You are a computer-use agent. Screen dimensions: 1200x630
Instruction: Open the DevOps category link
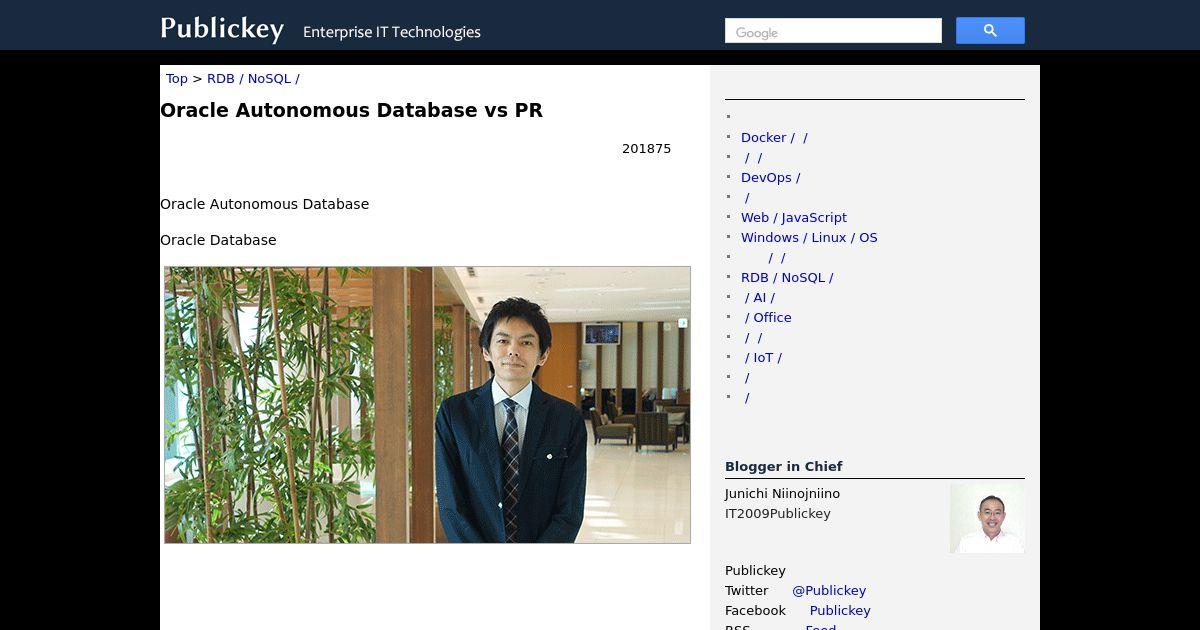[x=770, y=178]
